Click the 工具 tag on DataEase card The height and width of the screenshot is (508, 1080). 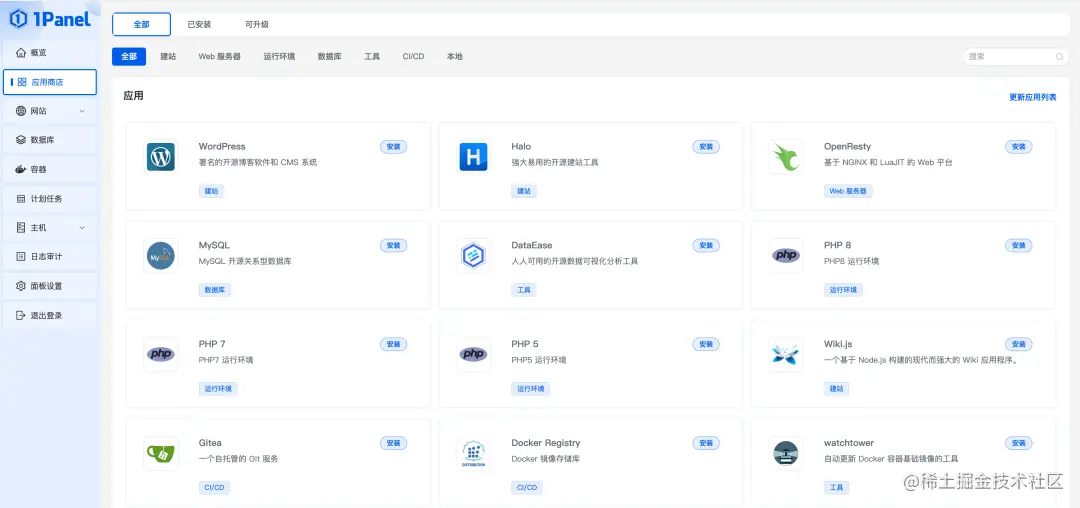point(524,290)
